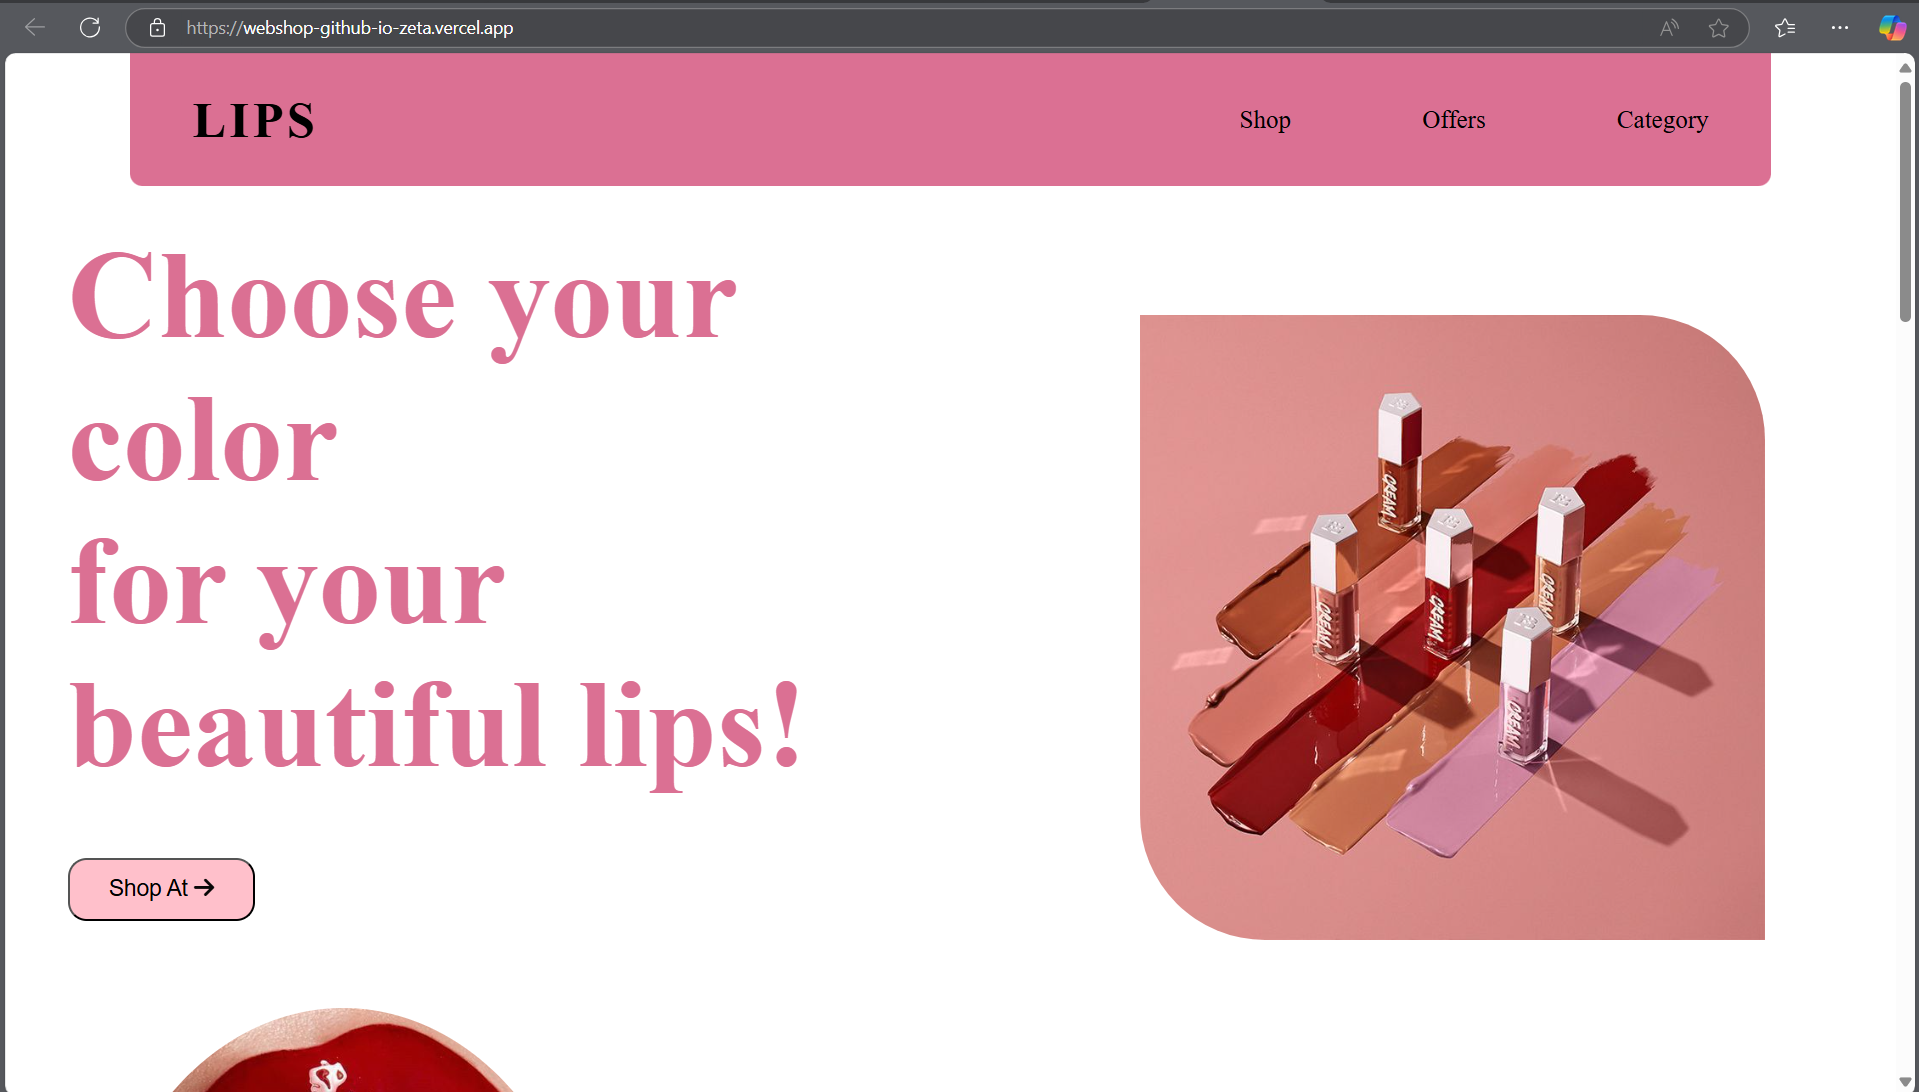Click the browser back arrow

pyautogui.click(x=35, y=27)
